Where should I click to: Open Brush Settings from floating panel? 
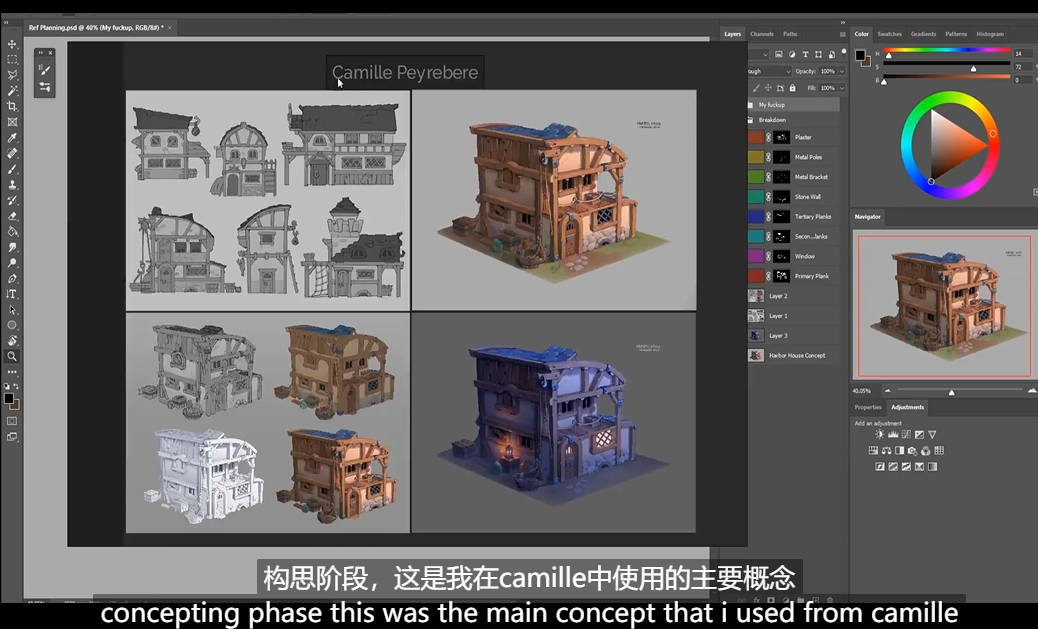44,87
